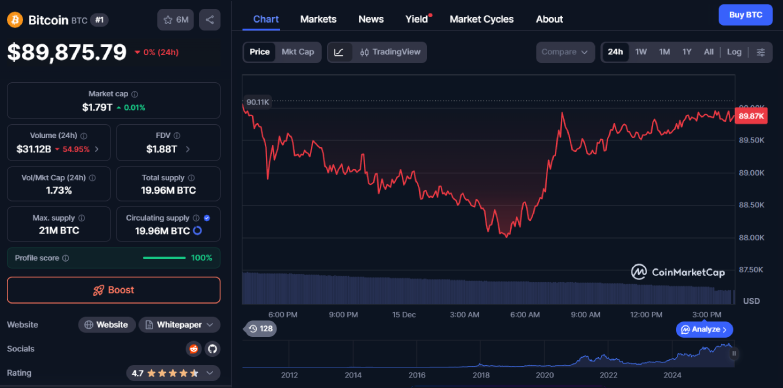This screenshot has height=388, width=783.
Task: Click the Buy BTC button
Action: pyautogui.click(x=746, y=15)
